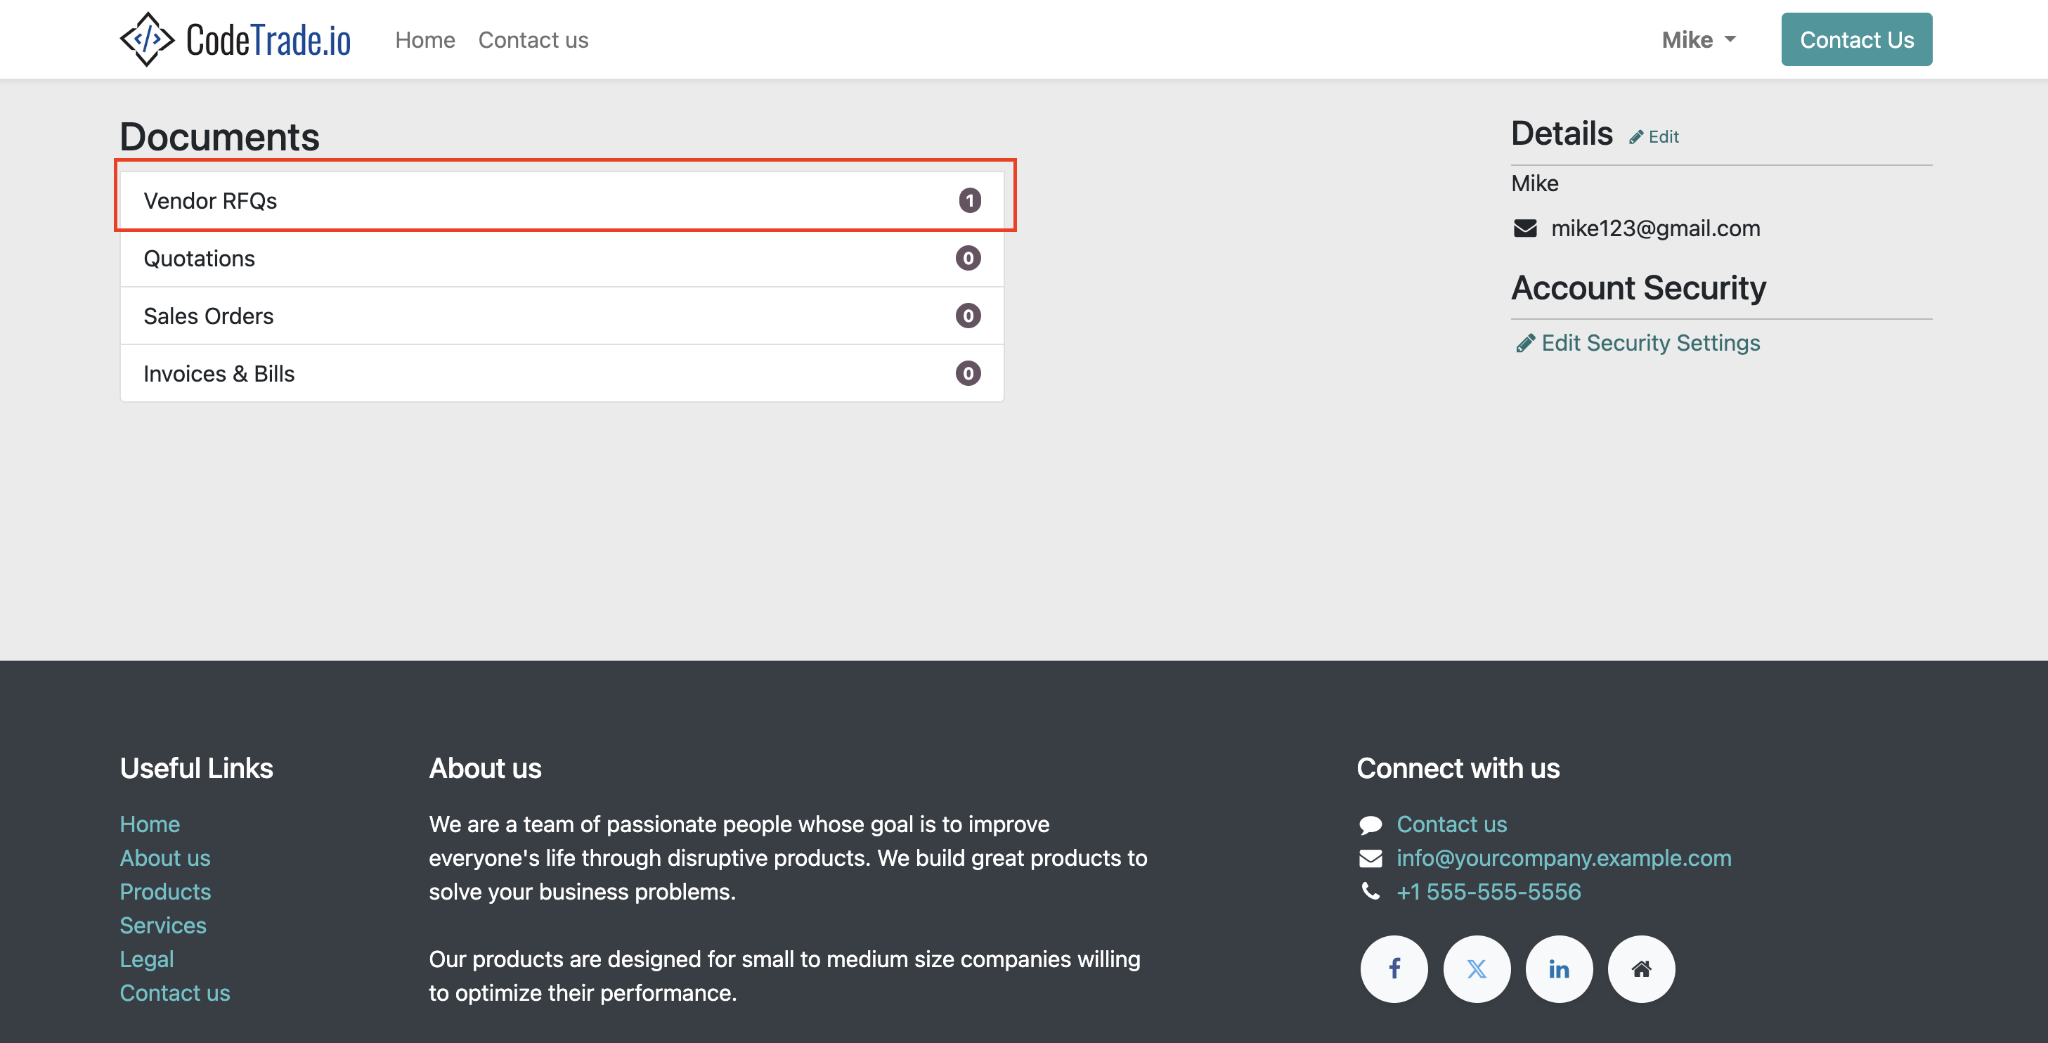Click the +1 555-555-5556 phone link
Screen dimensions: 2048x1043
[x=1489, y=892]
